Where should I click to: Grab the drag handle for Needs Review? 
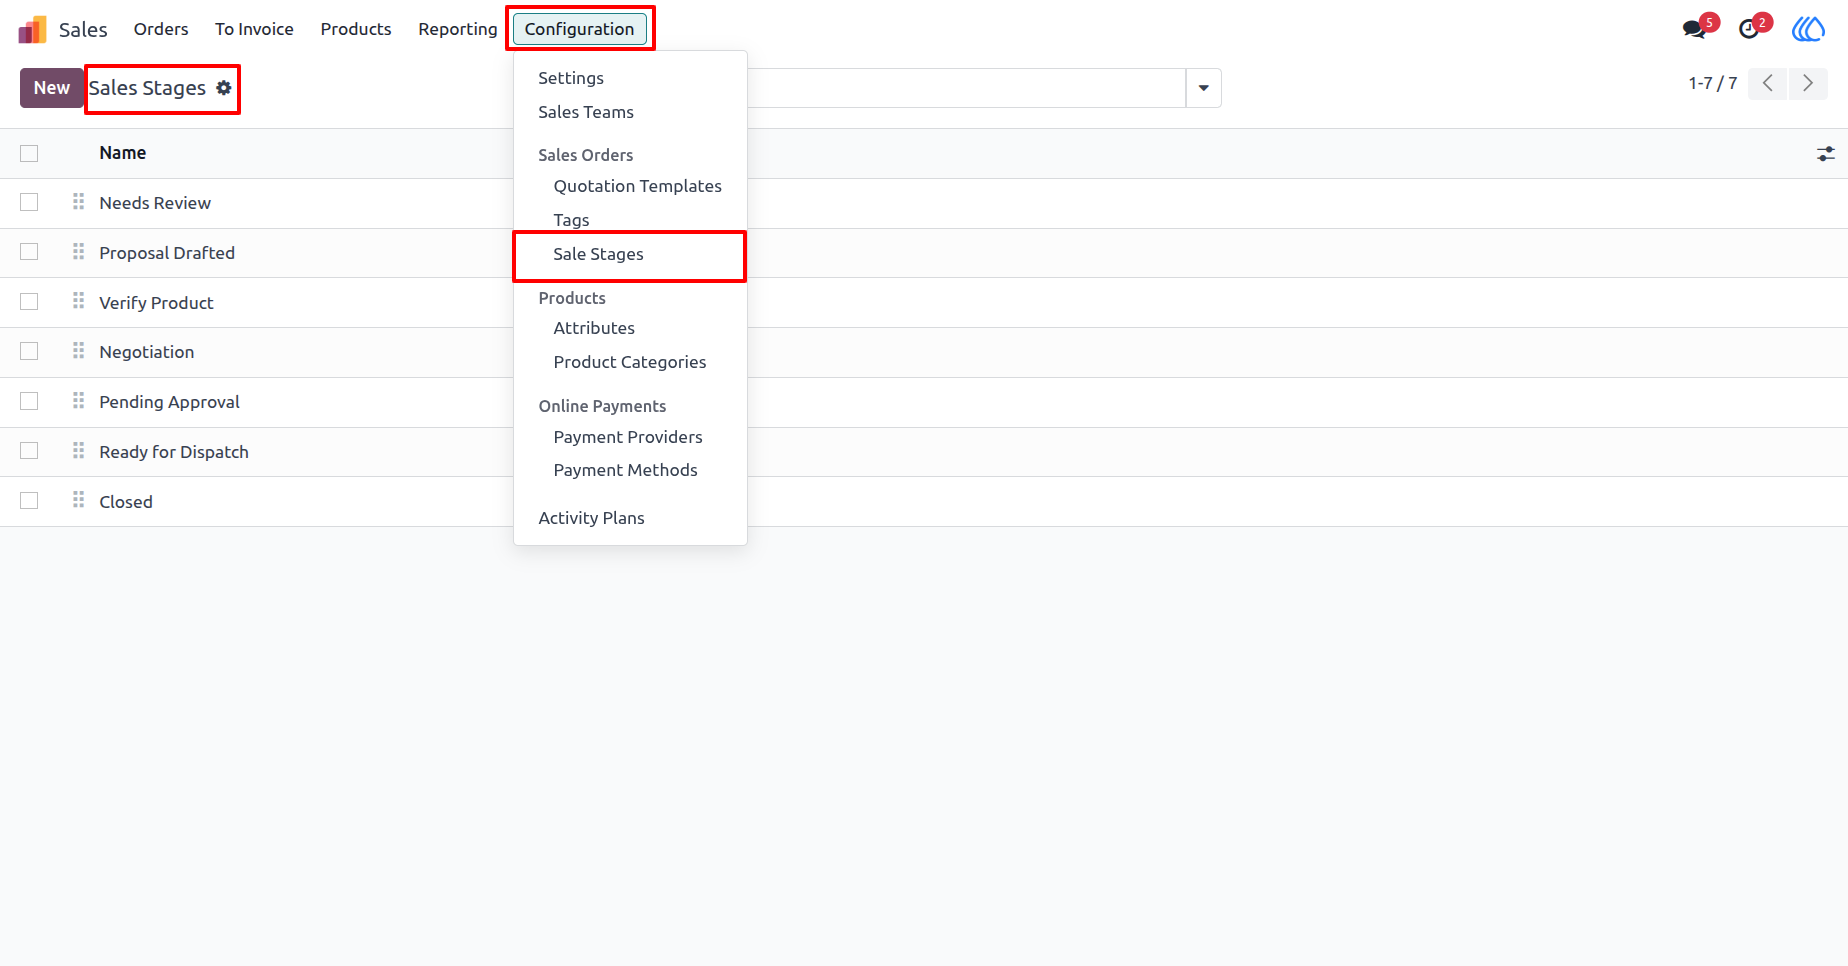pos(78,202)
